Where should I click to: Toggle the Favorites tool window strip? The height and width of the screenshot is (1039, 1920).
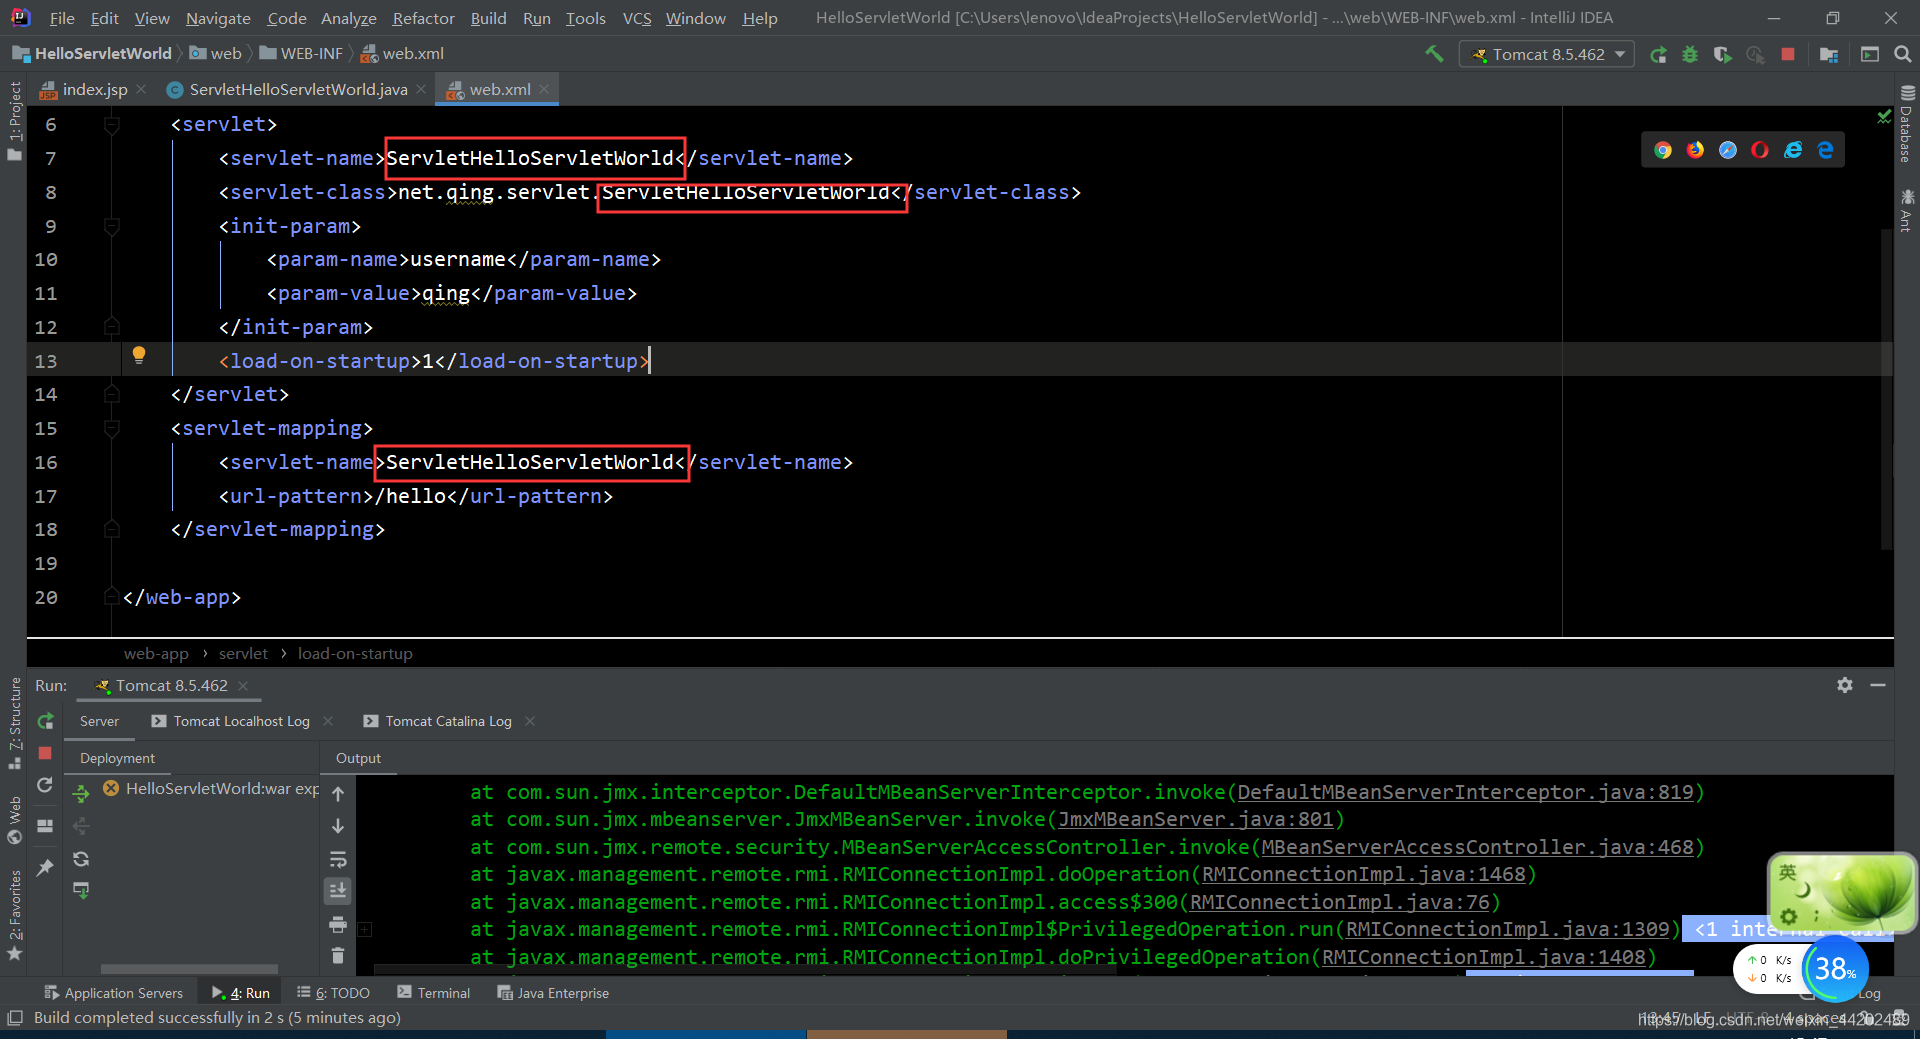click(x=14, y=915)
